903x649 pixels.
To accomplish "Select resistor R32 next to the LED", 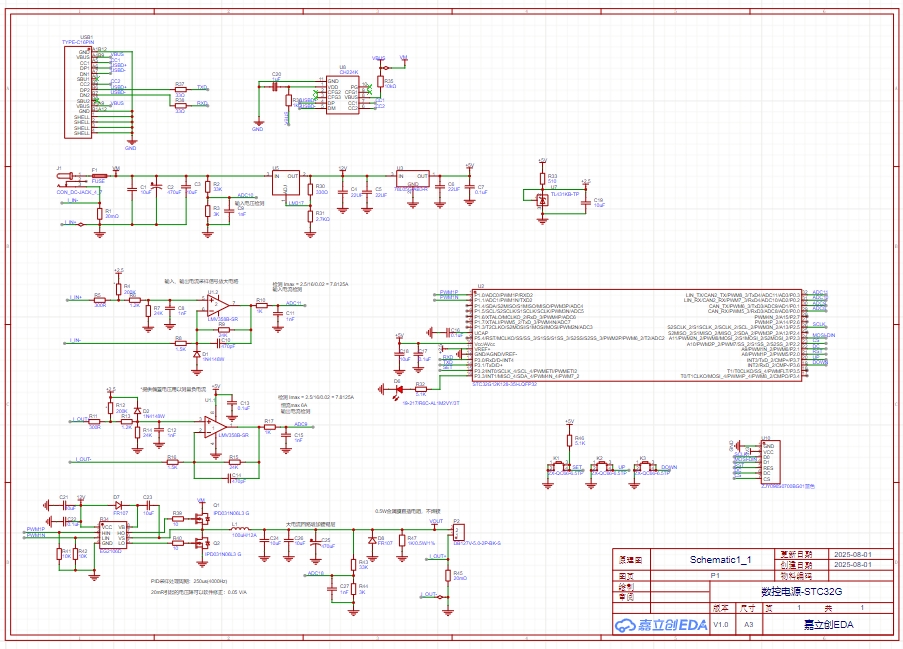I will tap(421, 389).
